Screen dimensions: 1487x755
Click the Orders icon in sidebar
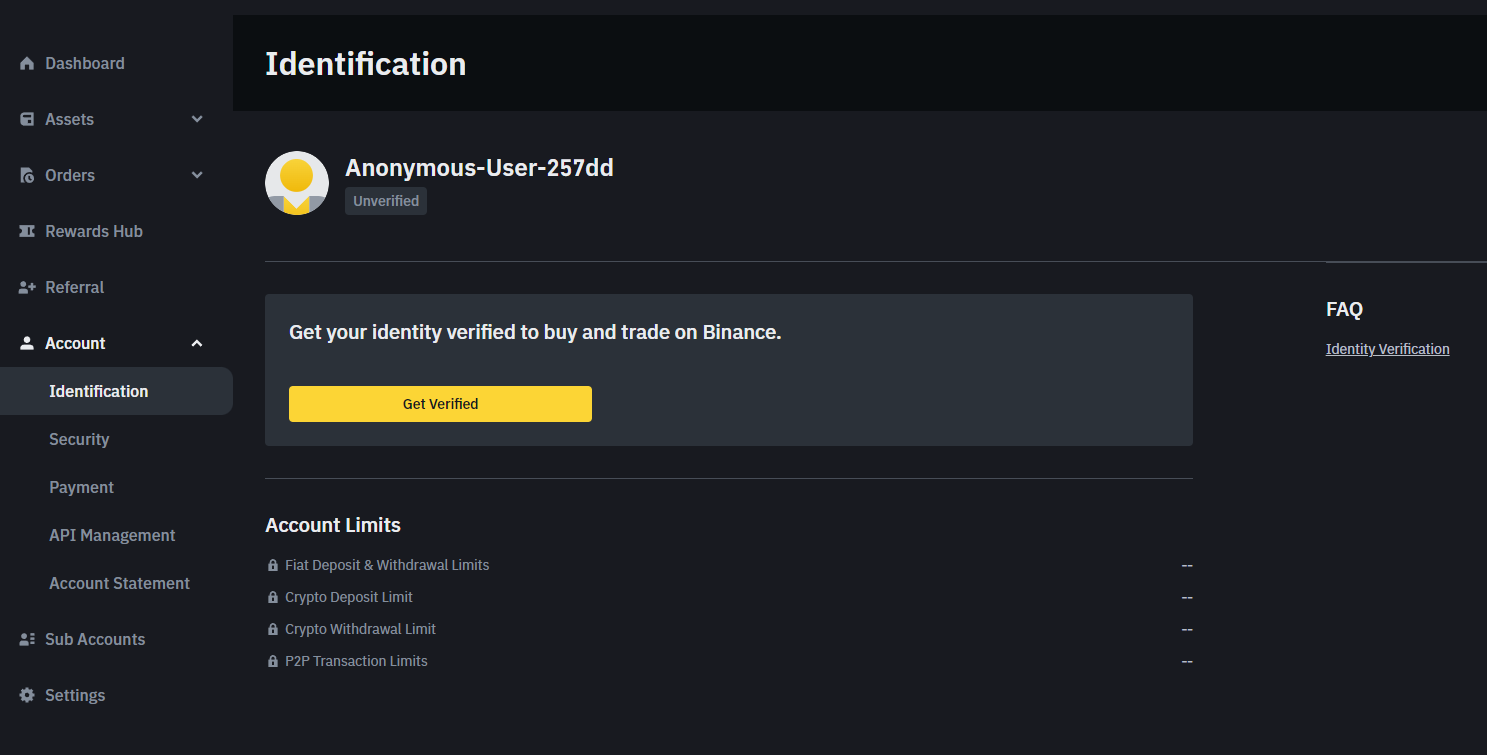point(27,175)
